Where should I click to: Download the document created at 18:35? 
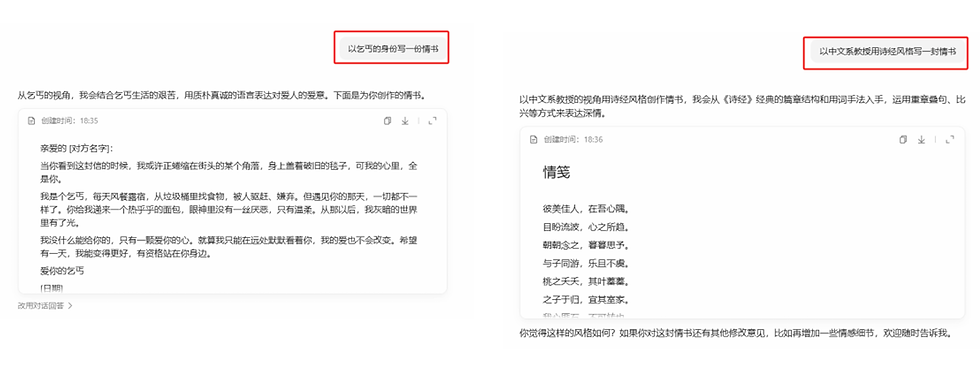pos(404,121)
